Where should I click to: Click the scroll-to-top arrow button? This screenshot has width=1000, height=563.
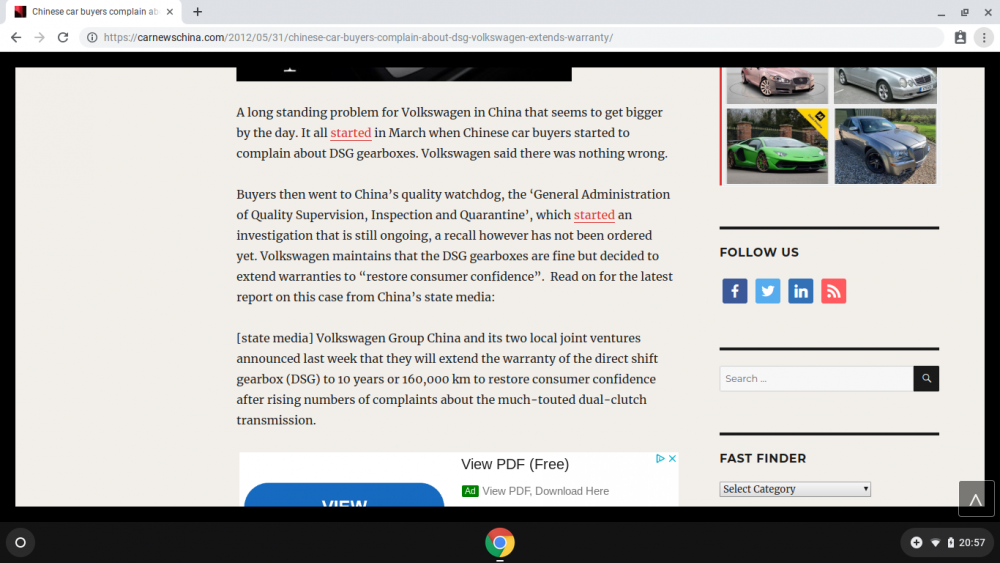click(975, 499)
